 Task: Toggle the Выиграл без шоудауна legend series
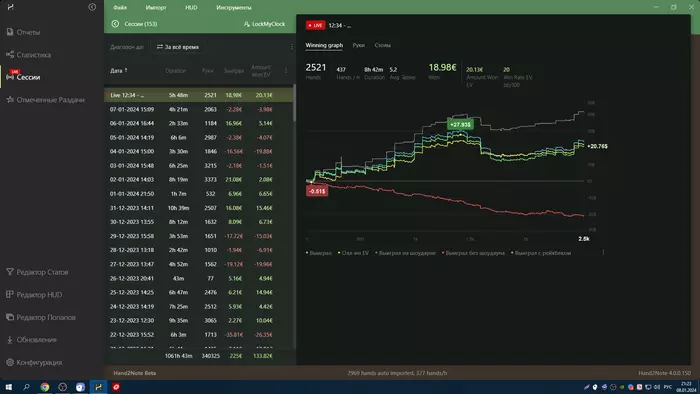pos(473,253)
